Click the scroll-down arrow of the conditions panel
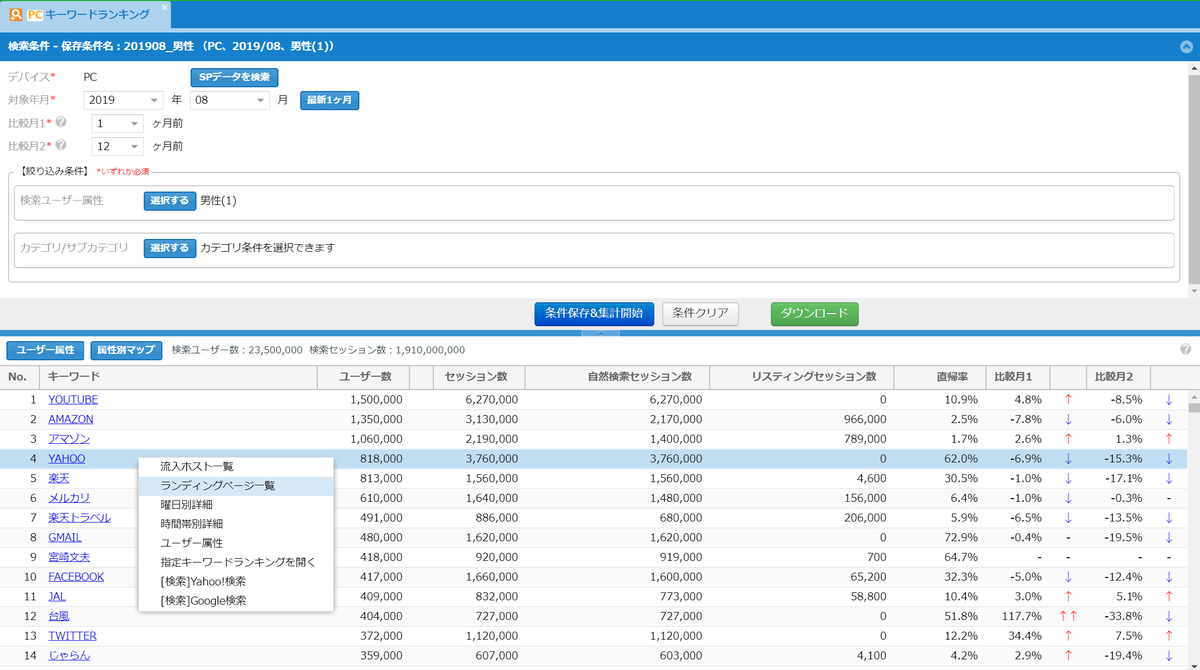 point(1194,291)
